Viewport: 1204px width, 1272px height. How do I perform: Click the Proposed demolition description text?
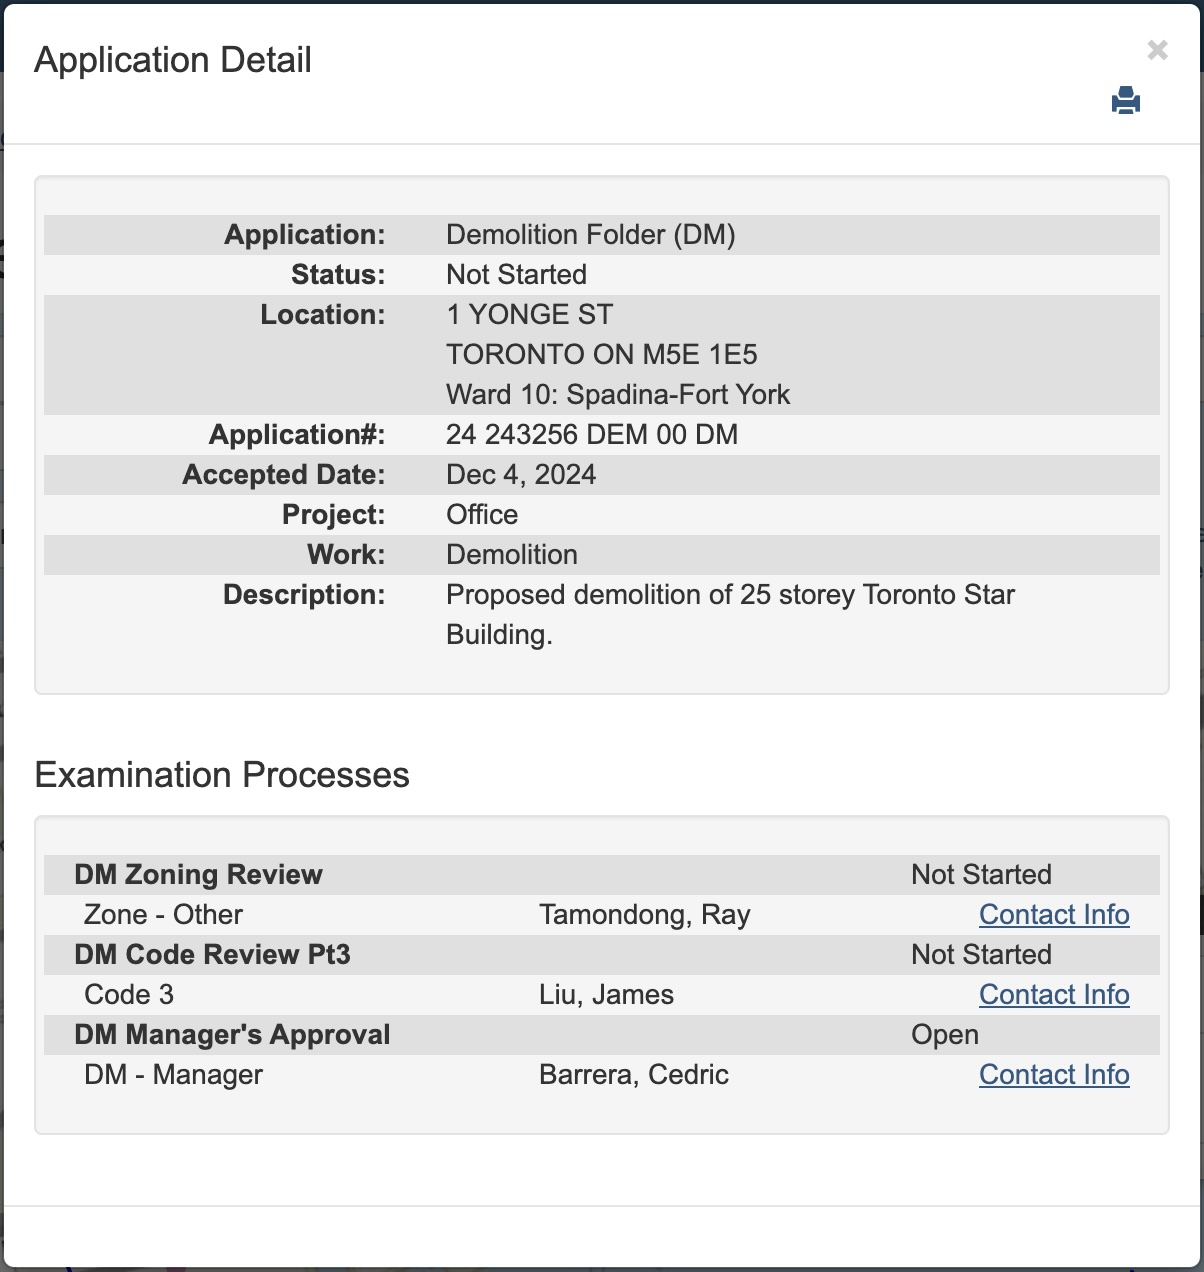pyautogui.click(x=729, y=595)
